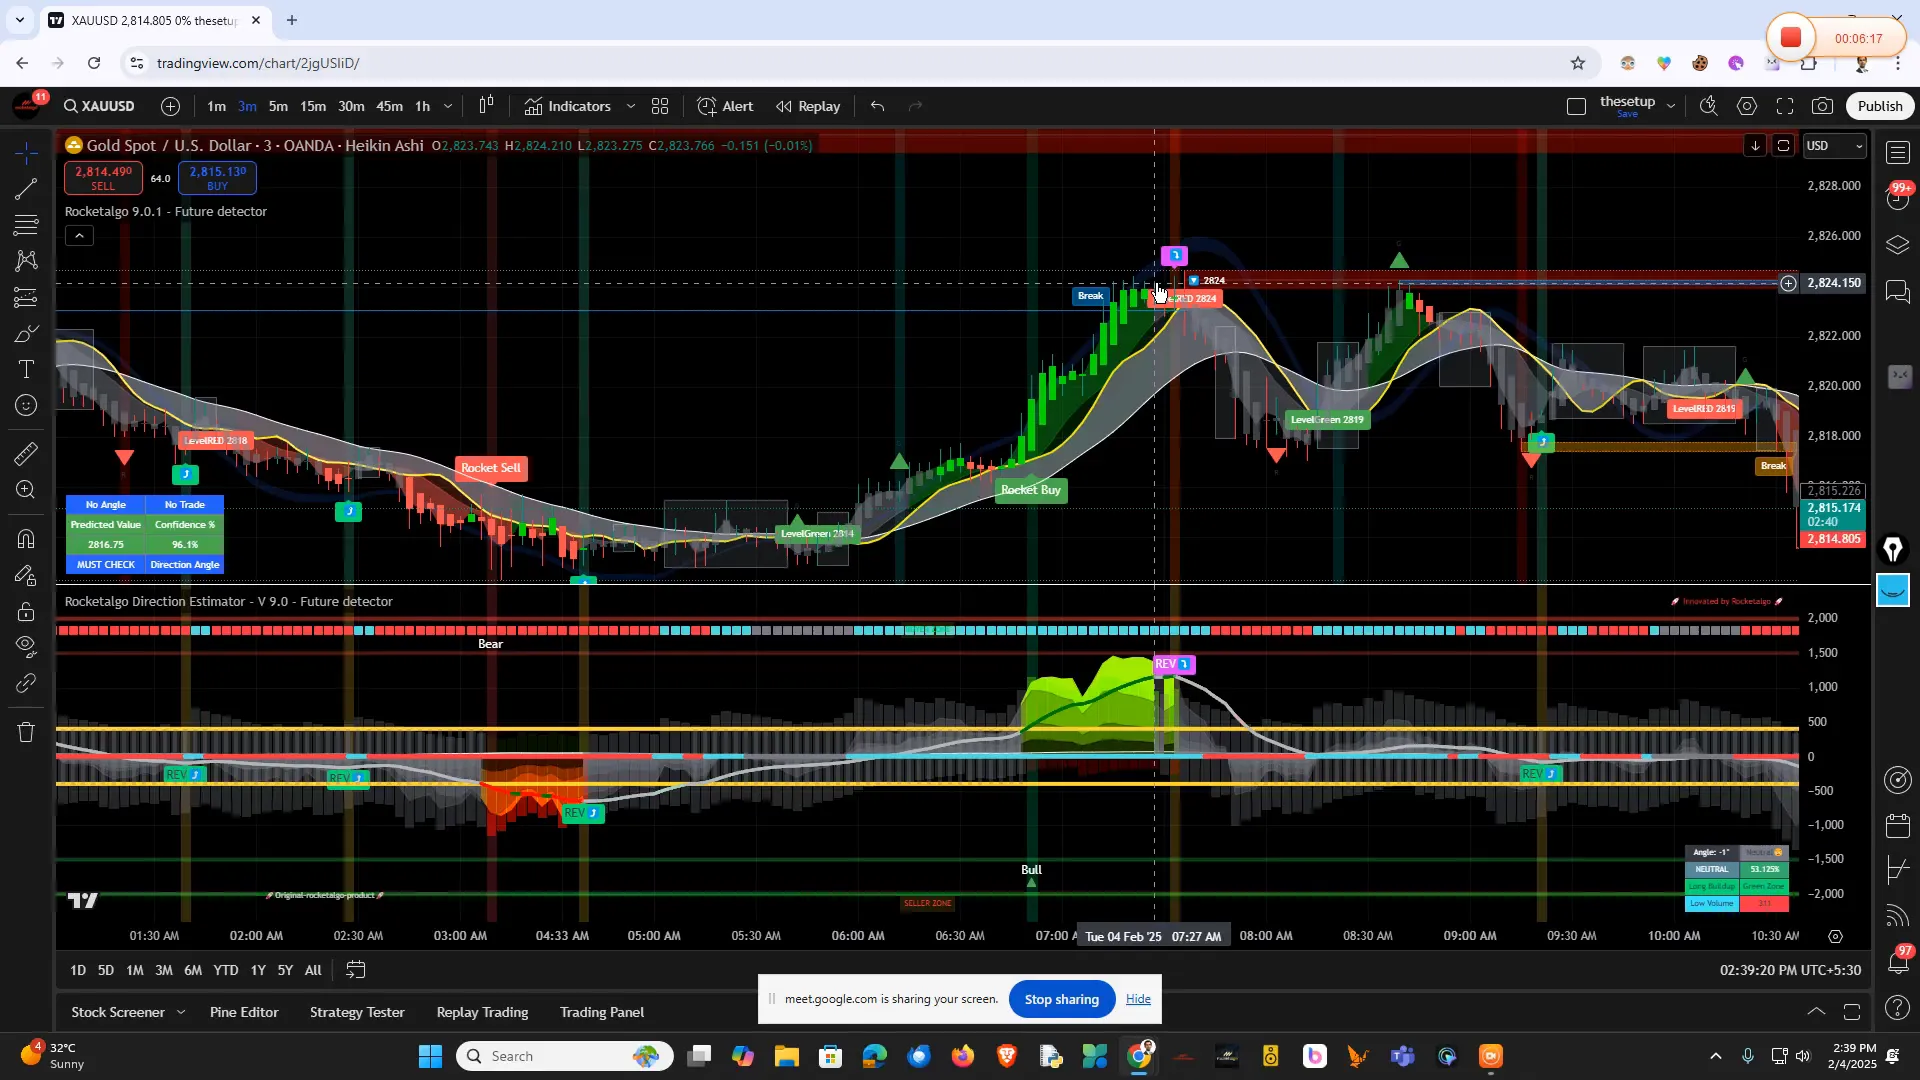Toggle magnet snap mode
1920x1080 pixels.
pos(25,539)
